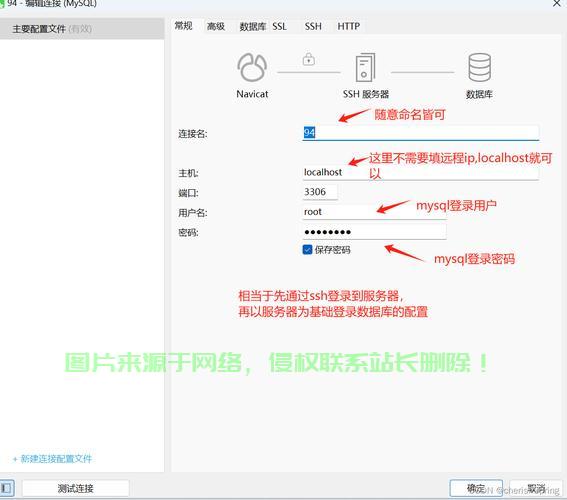Open the 高级 tab
The image size is (567, 500).
pos(216,26)
